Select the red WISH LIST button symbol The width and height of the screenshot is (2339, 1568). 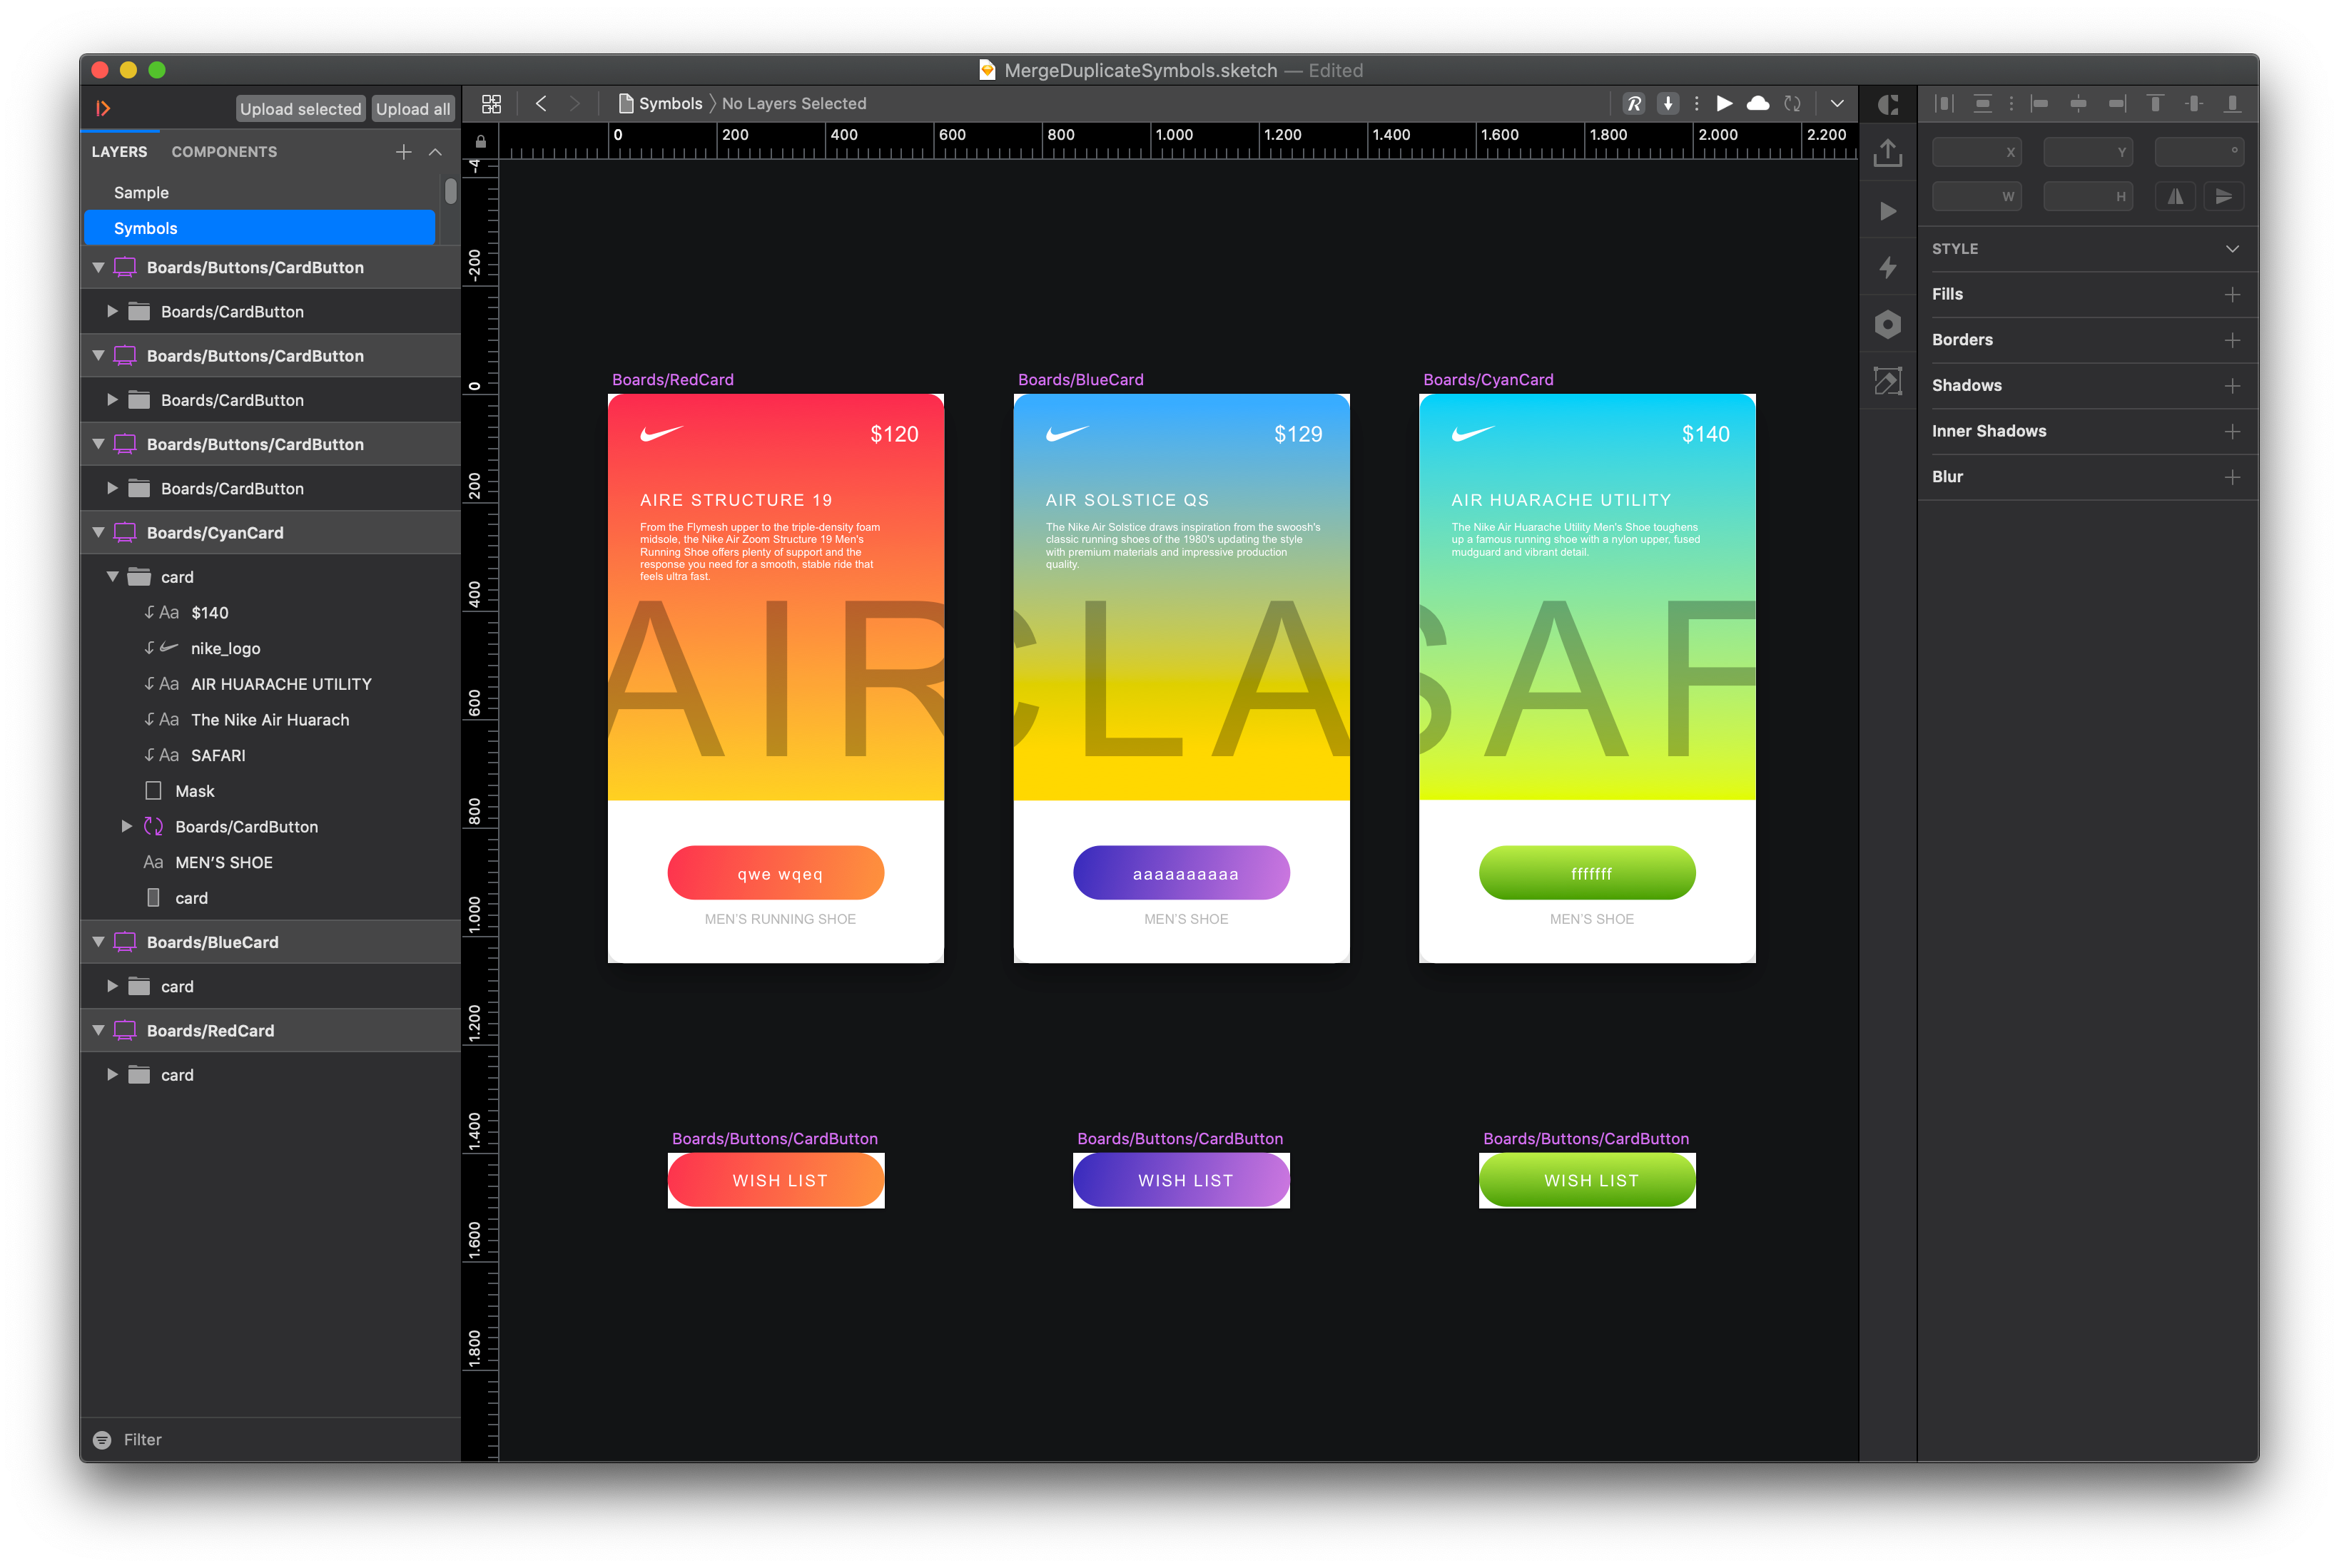tap(776, 1181)
